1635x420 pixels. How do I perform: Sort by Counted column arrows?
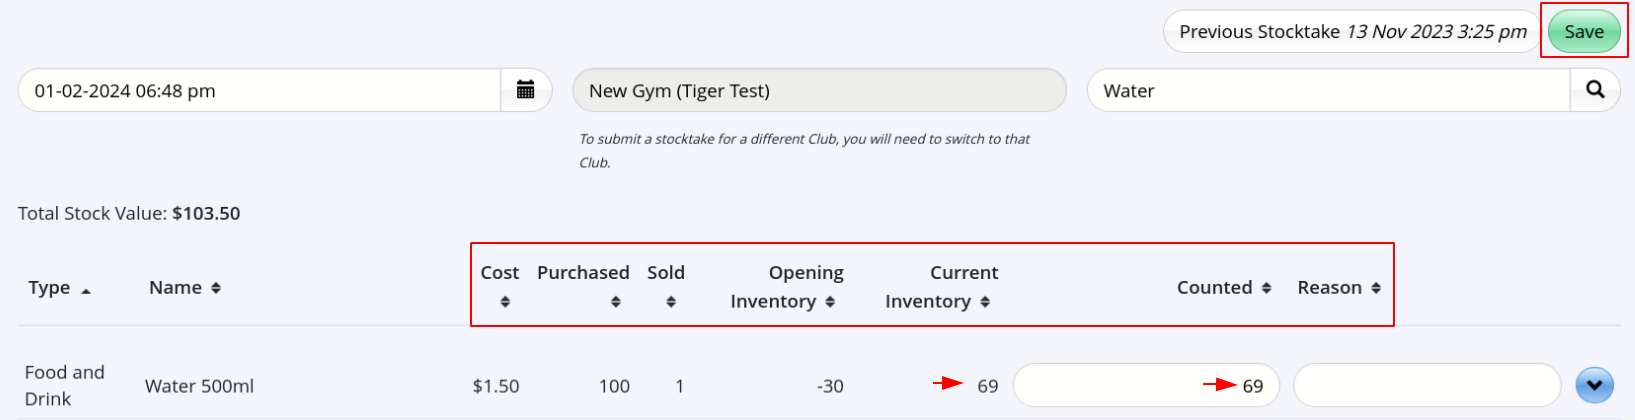[1266, 288]
